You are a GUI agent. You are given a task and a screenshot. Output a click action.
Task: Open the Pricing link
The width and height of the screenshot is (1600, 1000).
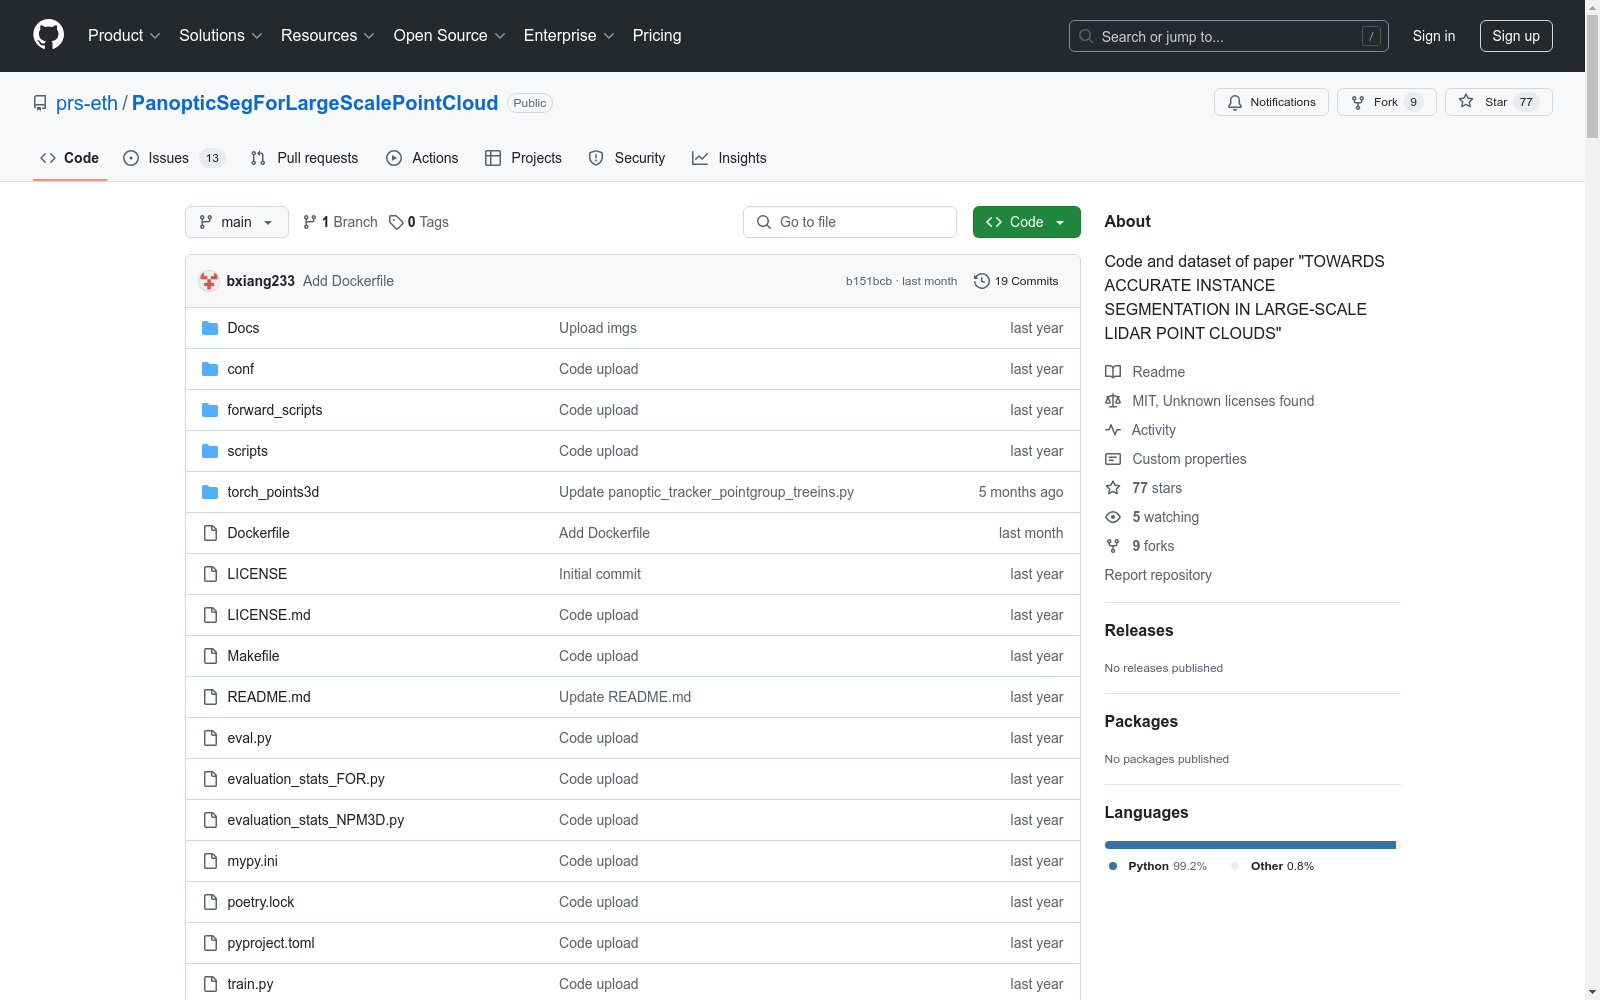pos(657,35)
